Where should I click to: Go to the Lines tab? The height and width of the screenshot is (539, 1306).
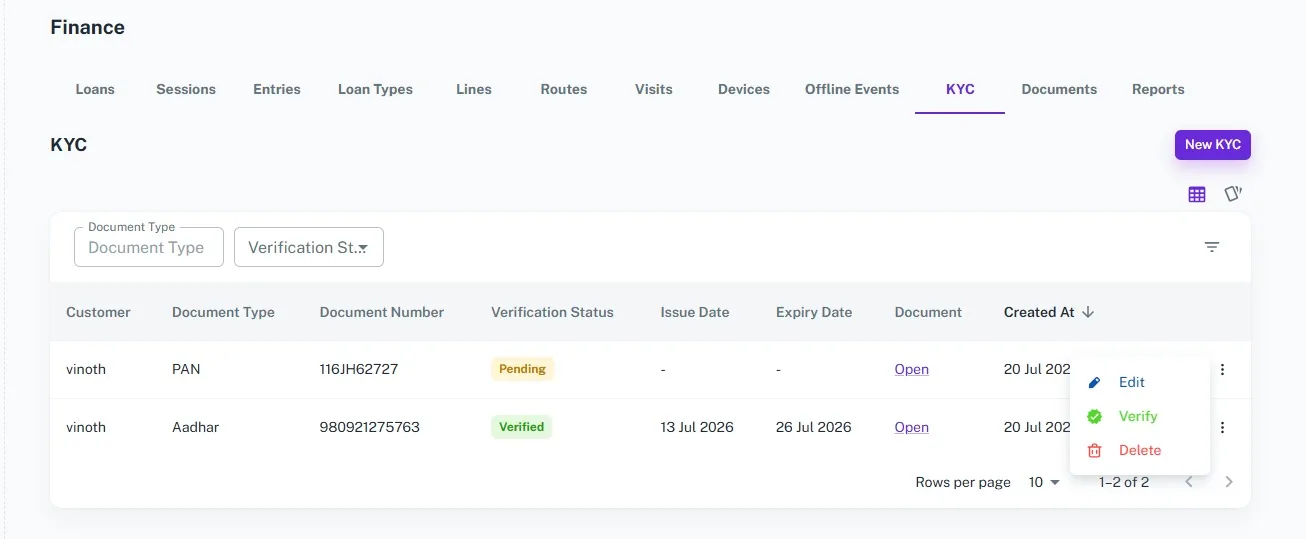point(474,89)
